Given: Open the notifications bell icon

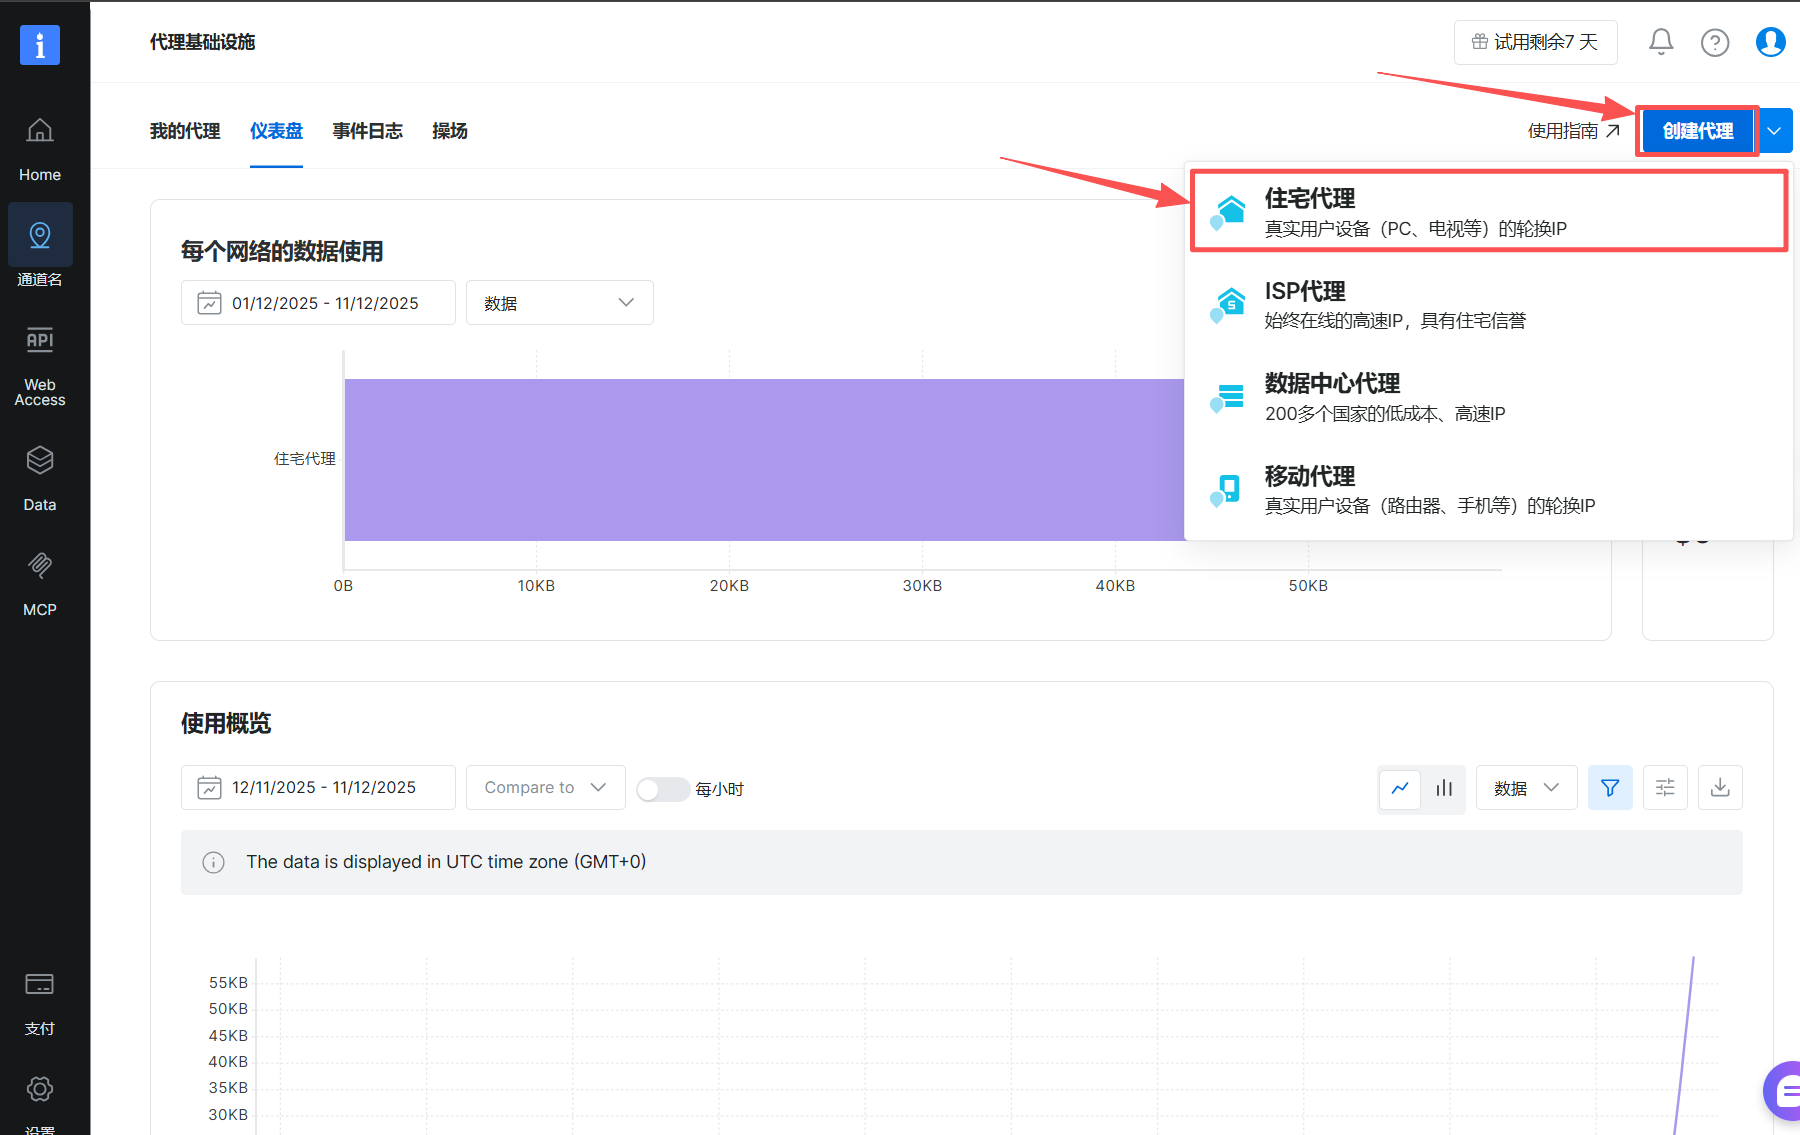Looking at the screenshot, I should point(1661,42).
